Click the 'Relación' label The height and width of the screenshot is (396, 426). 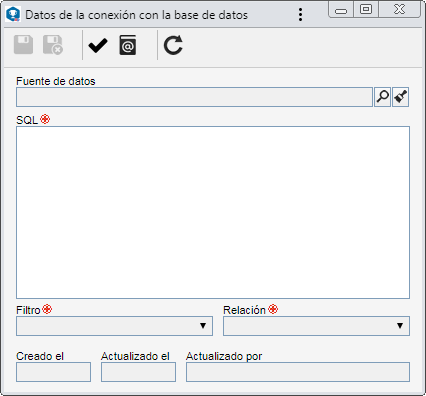point(244,310)
